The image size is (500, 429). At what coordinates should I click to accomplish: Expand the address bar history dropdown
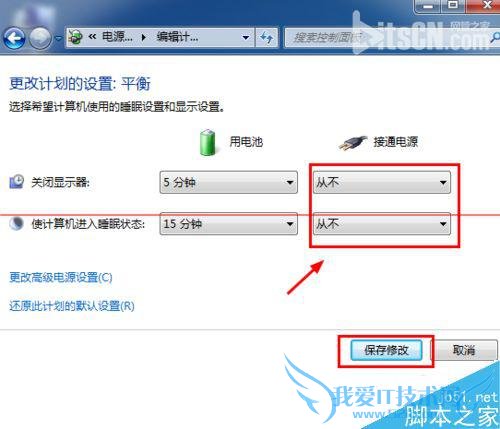coord(246,37)
